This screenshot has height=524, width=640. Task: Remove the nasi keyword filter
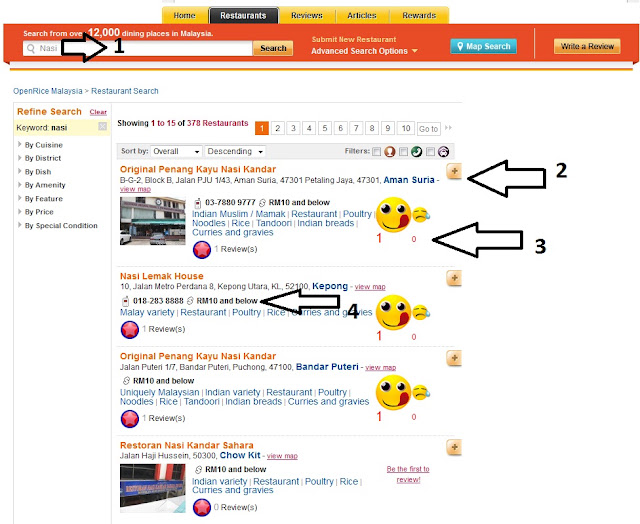click(x=102, y=127)
